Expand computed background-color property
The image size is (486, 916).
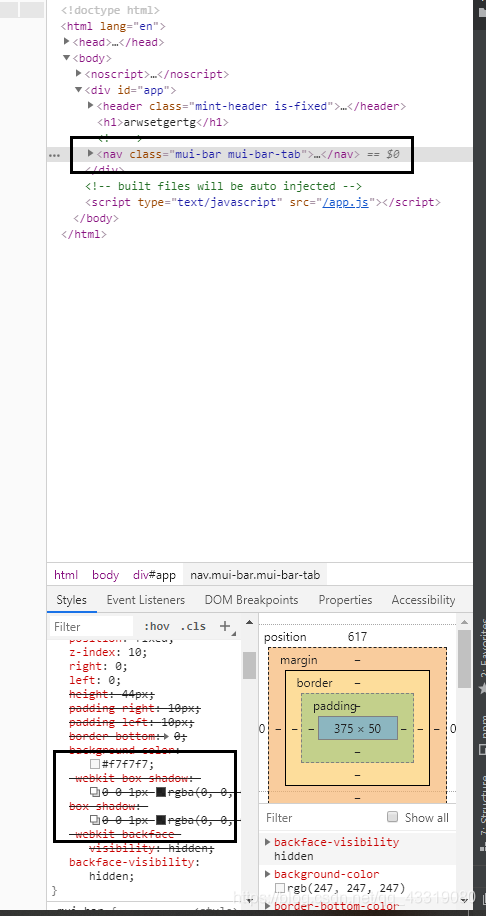tap(268, 874)
